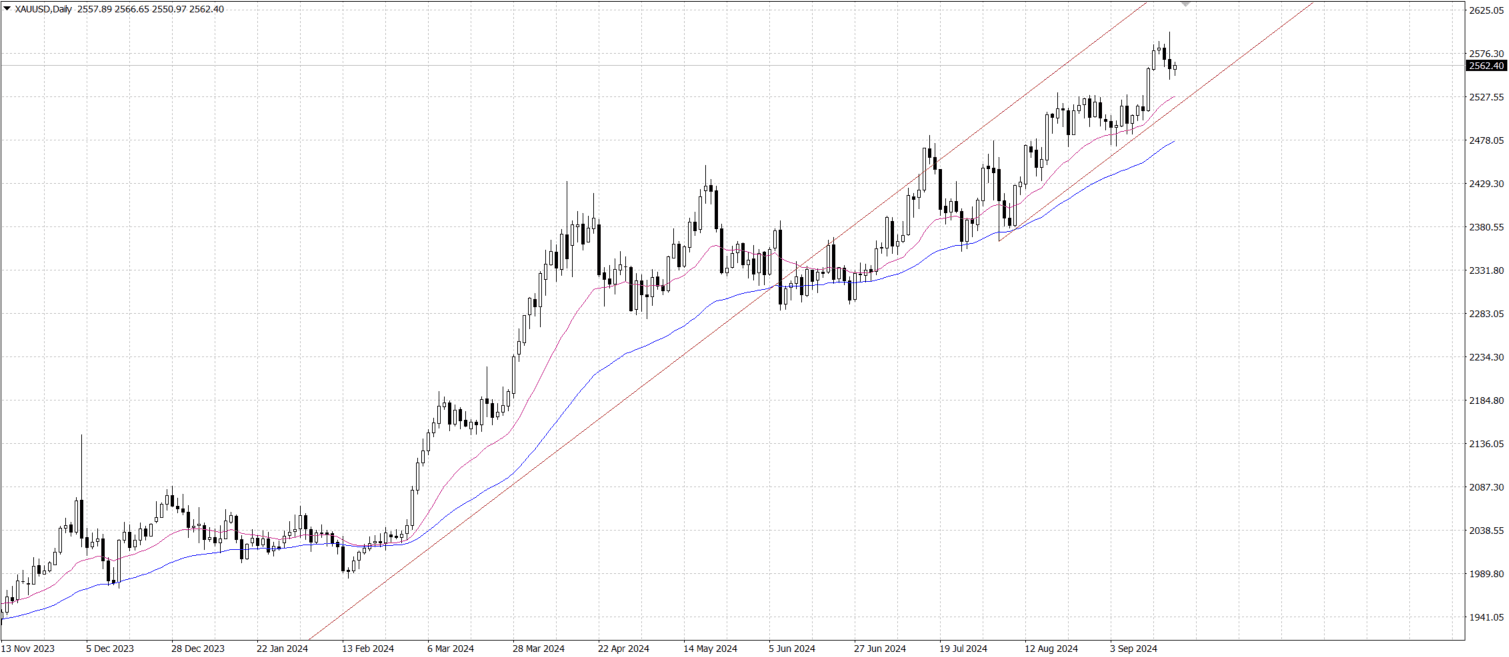Click the 13 Nov 2023 date label
The image size is (1509, 657).
(28, 649)
